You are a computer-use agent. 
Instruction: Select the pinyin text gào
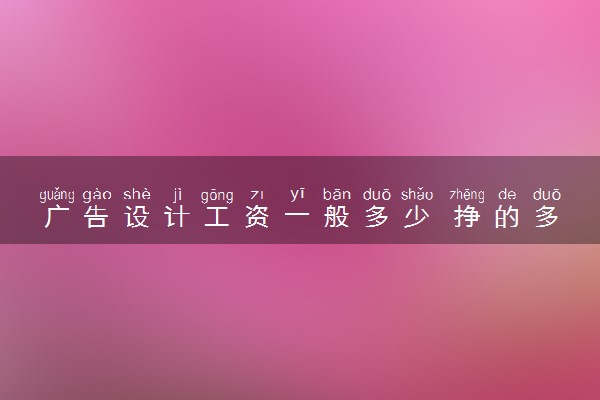[x=97, y=195]
